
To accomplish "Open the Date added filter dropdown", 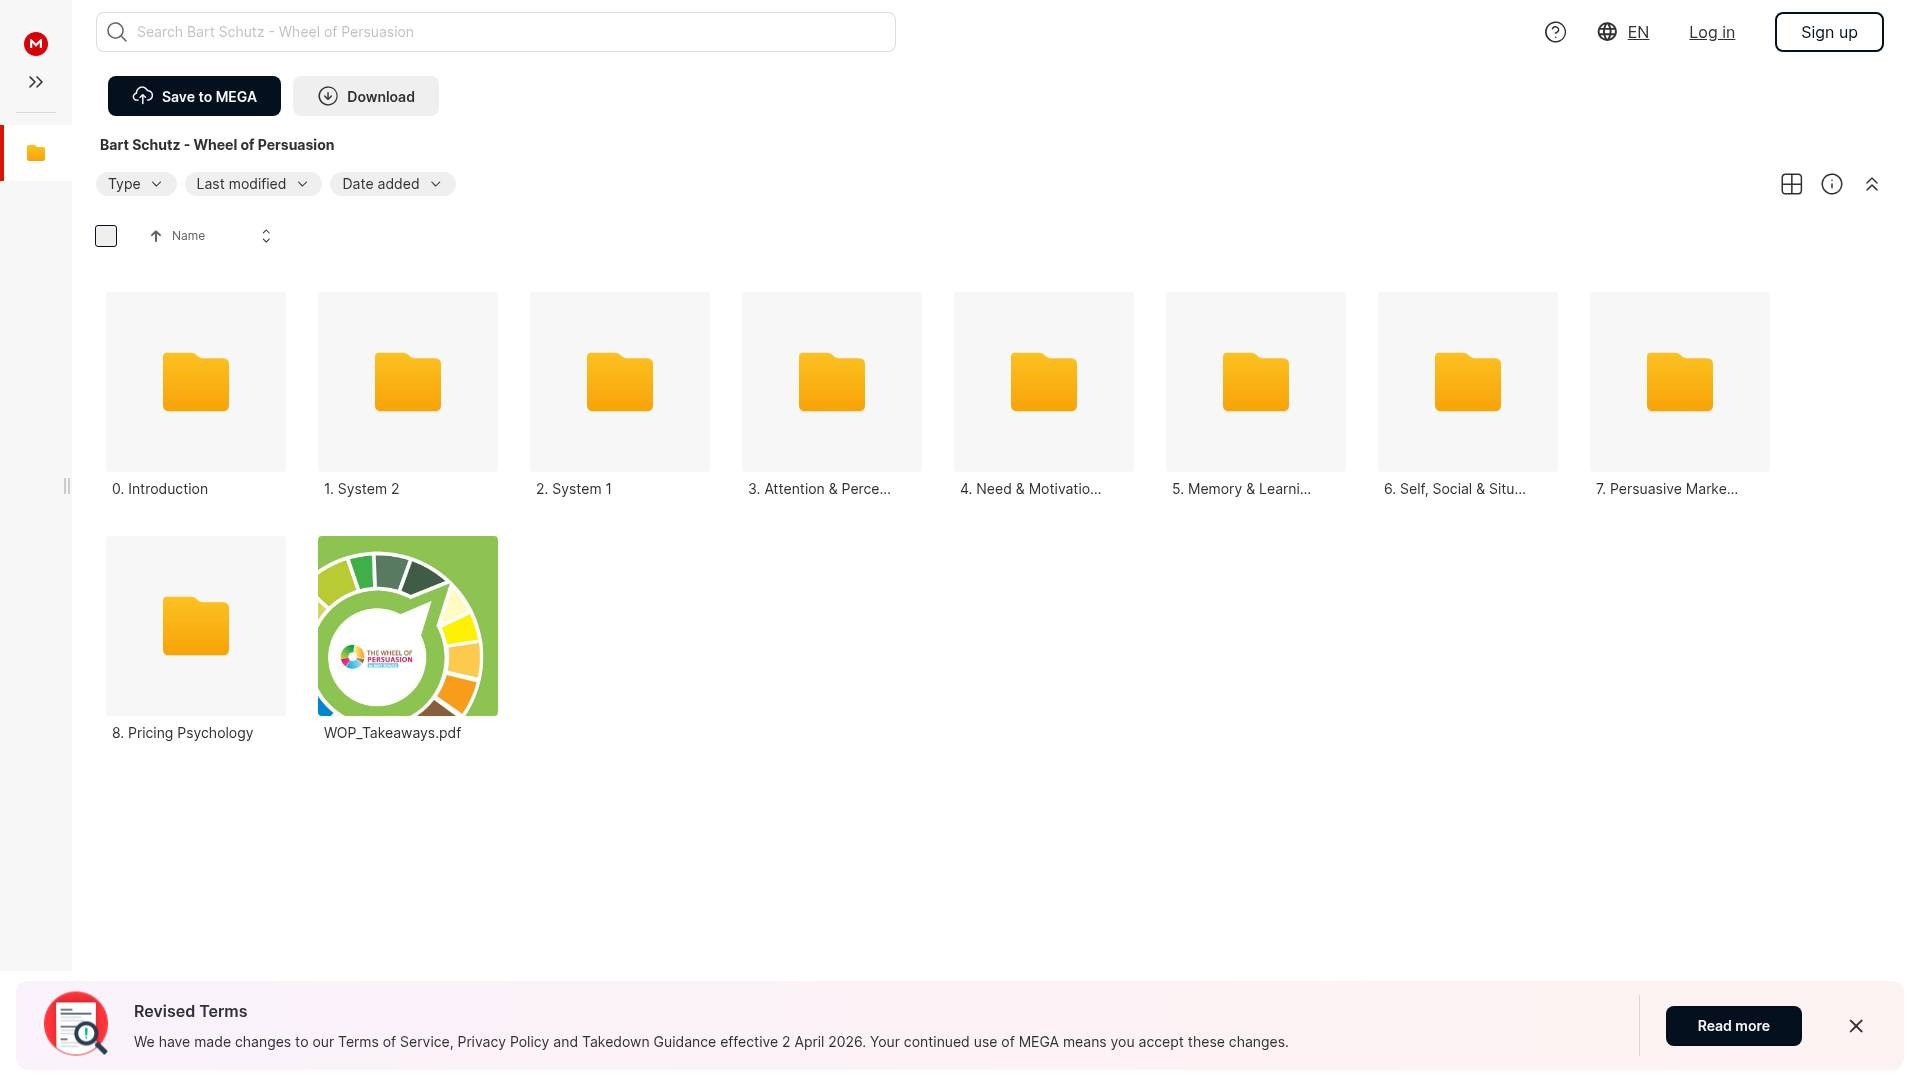I will (392, 184).
